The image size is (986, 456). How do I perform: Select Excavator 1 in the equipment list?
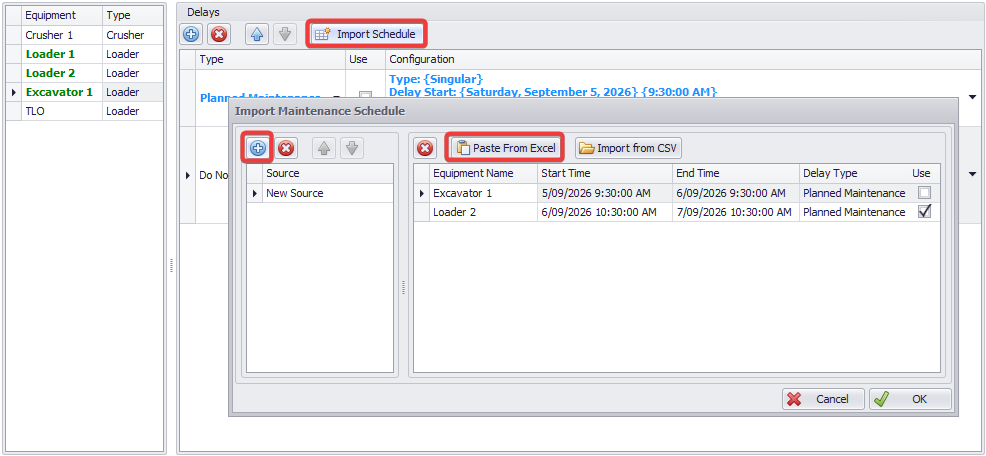(62, 92)
